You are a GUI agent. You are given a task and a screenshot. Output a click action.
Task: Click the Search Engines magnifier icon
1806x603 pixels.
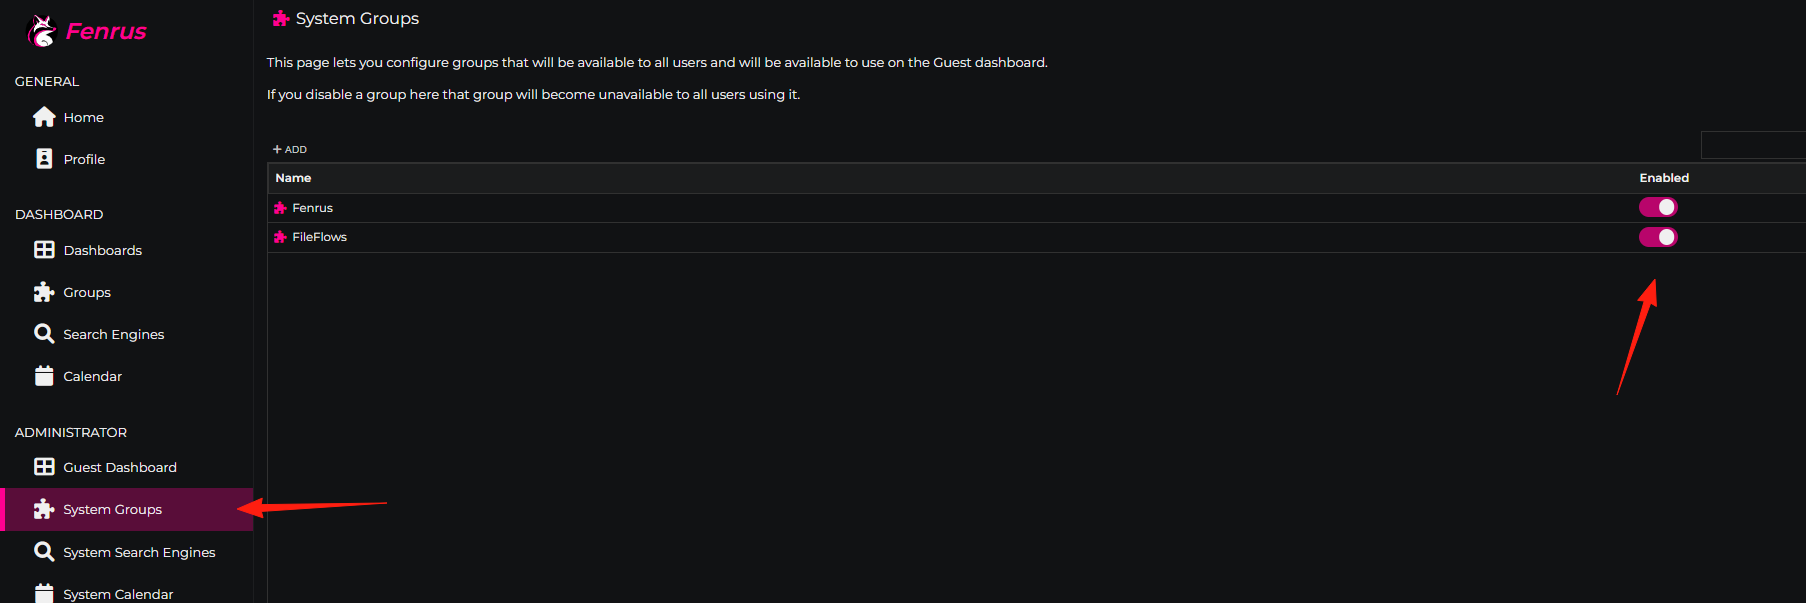click(44, 334)
